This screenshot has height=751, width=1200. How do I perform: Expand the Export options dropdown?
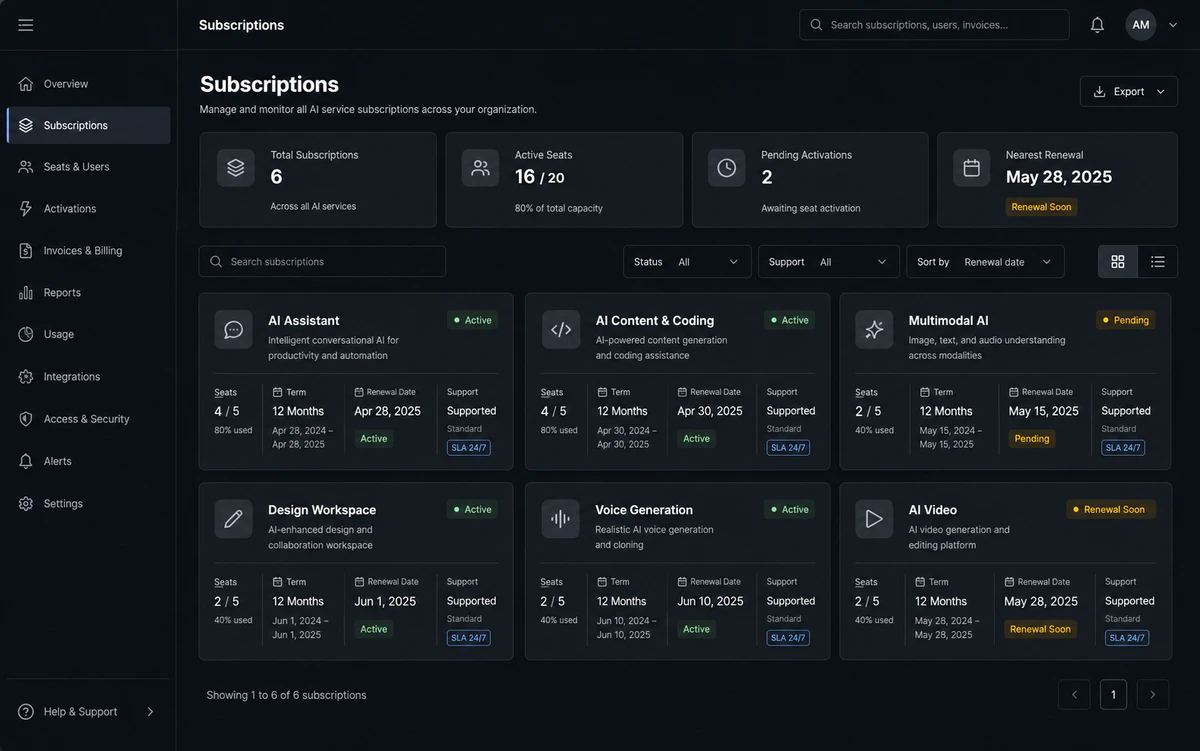click(x=1129, y=91)
